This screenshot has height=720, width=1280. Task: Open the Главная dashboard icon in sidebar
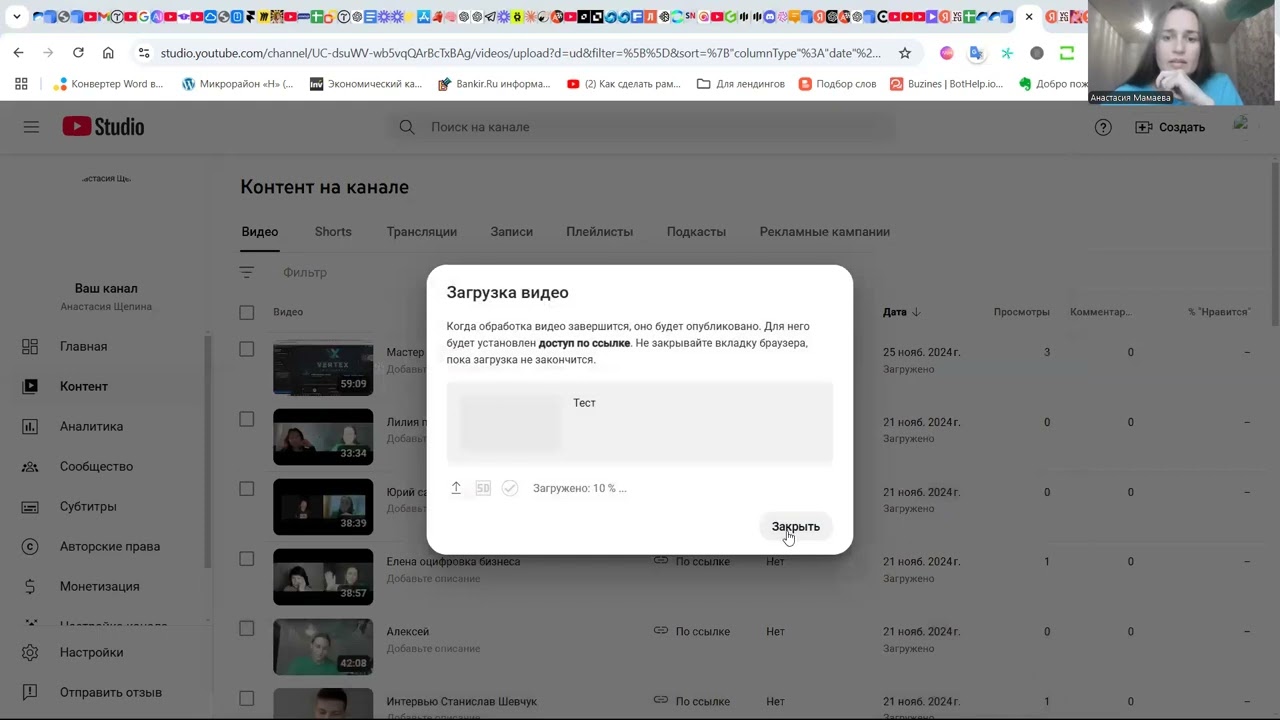pyautogui.click(x=30, y=346)
